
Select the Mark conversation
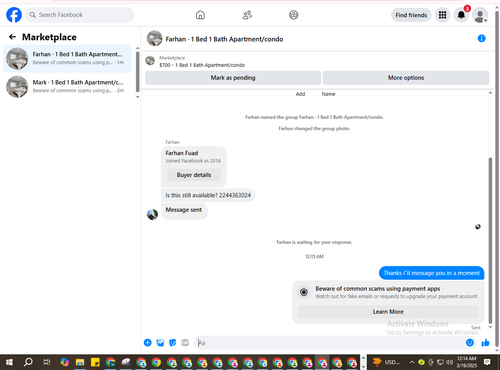[68, 86]
